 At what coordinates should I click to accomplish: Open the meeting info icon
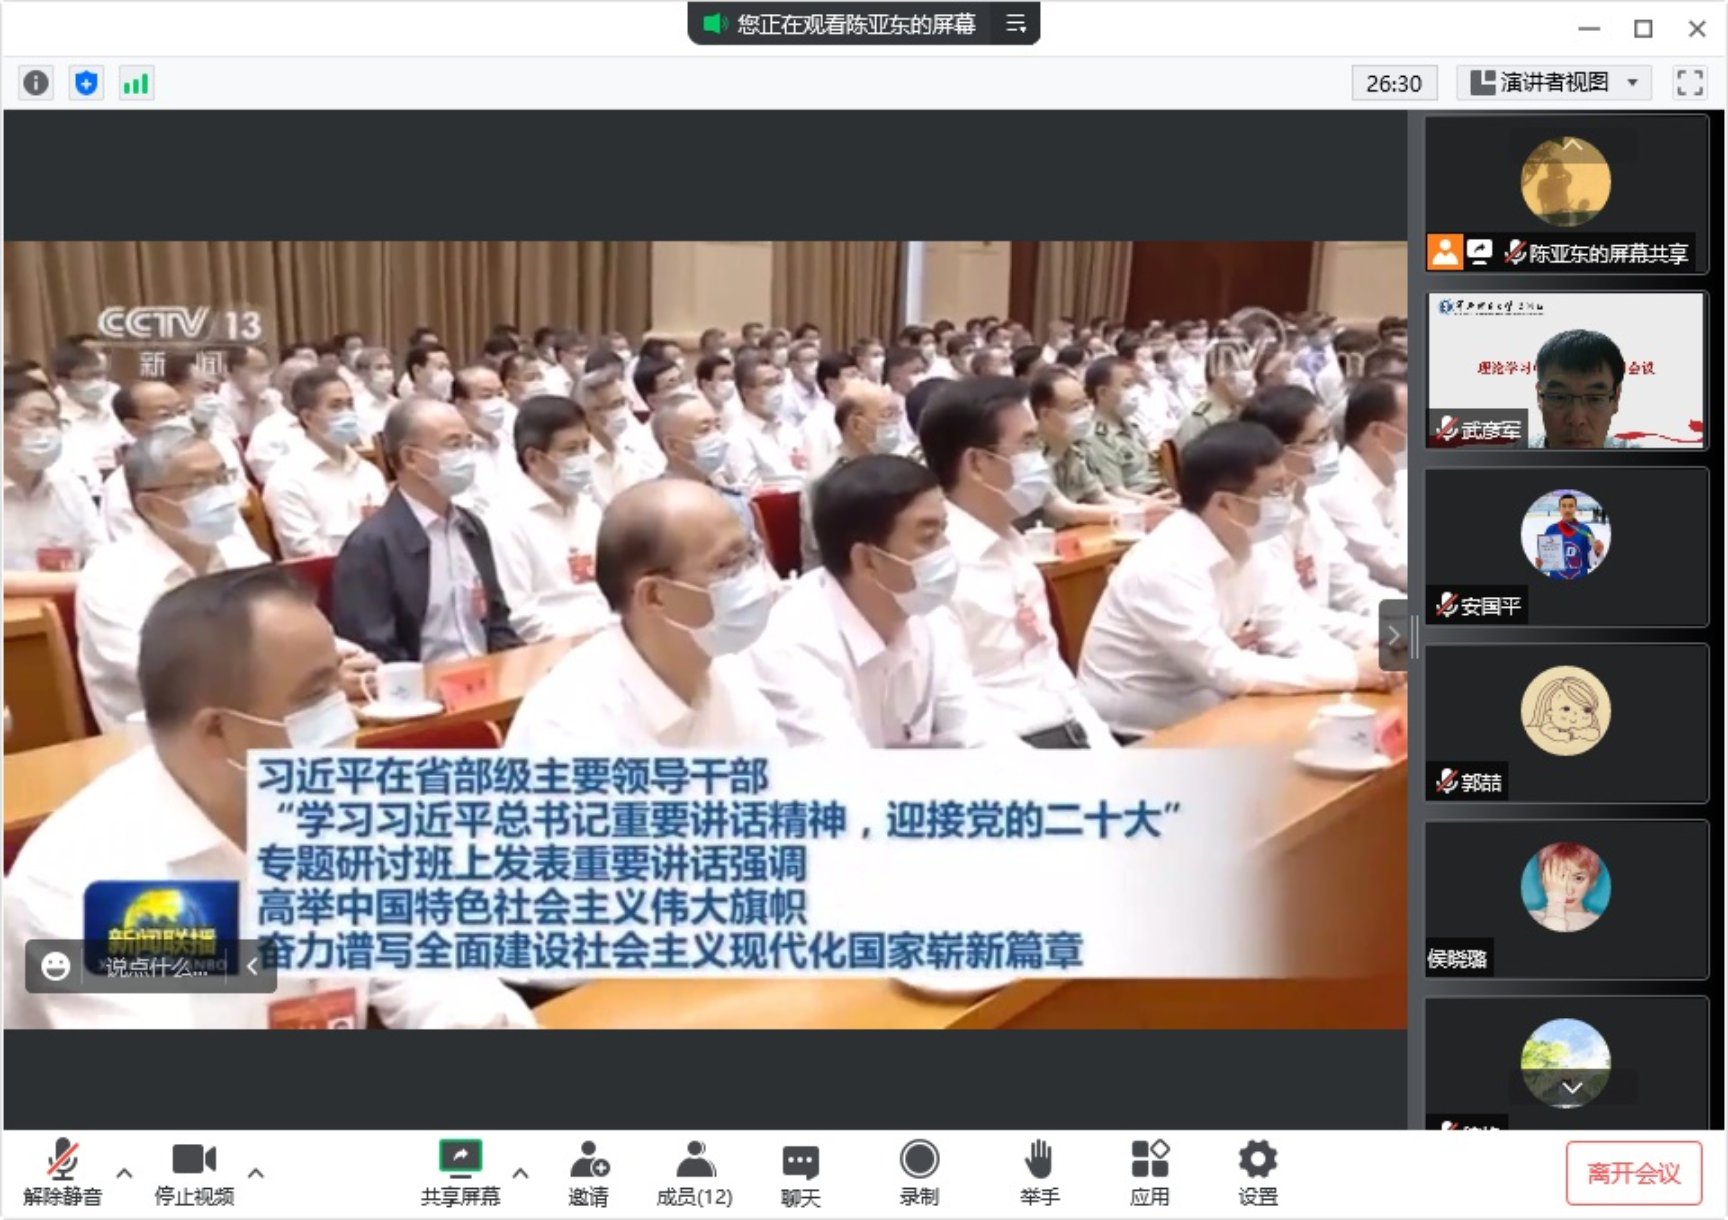pyautogui.click(x=36, y=83)
